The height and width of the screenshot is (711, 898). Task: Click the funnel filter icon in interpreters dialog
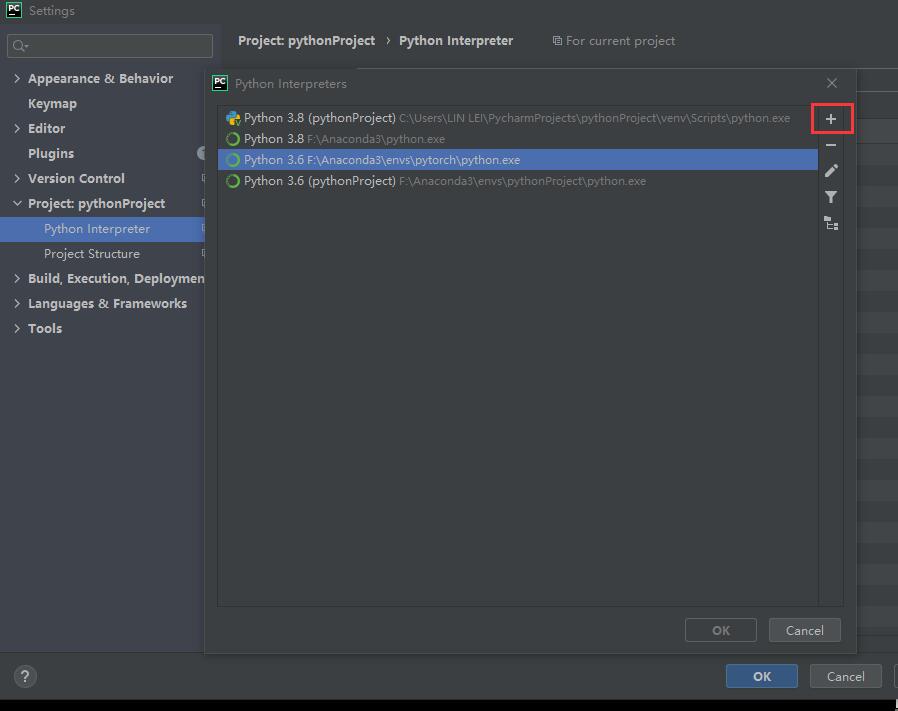click(831, 196)
